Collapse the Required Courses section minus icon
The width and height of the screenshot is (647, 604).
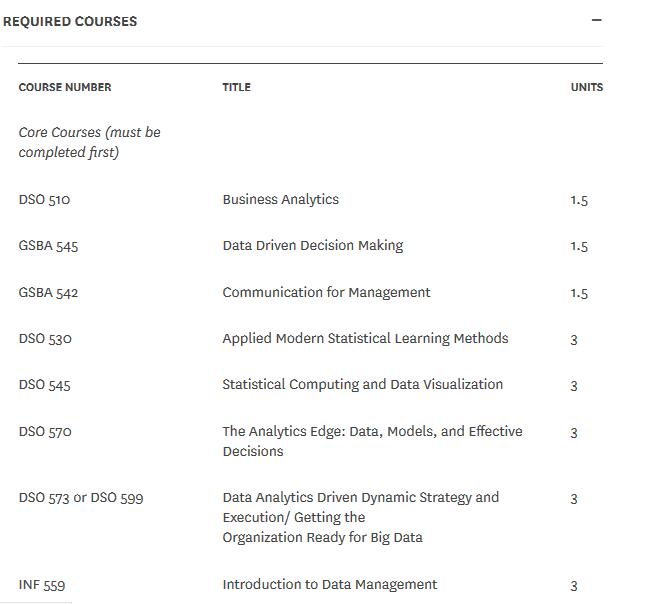597,20
